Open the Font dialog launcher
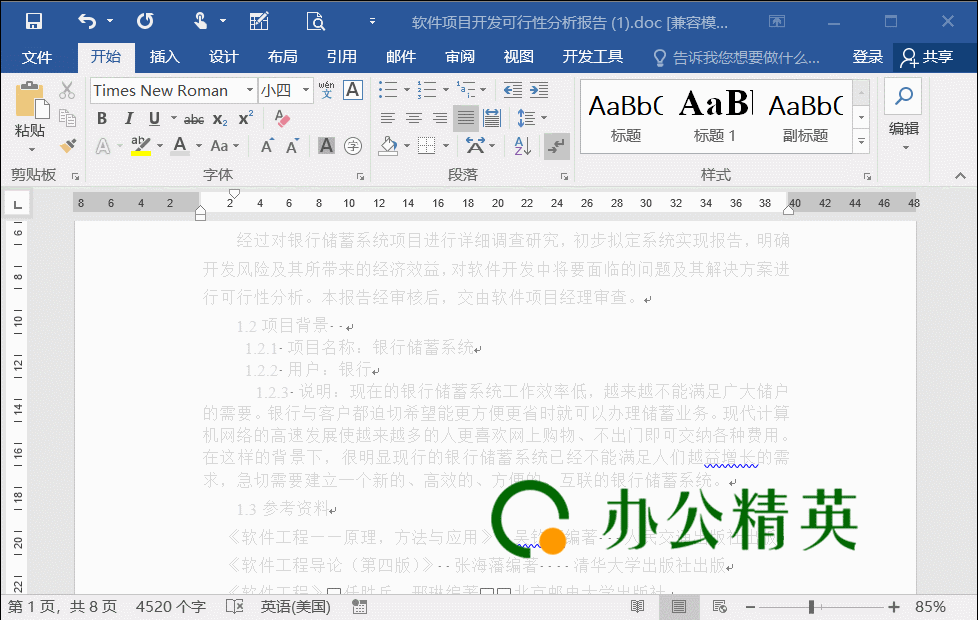 (x=361, y=177)
